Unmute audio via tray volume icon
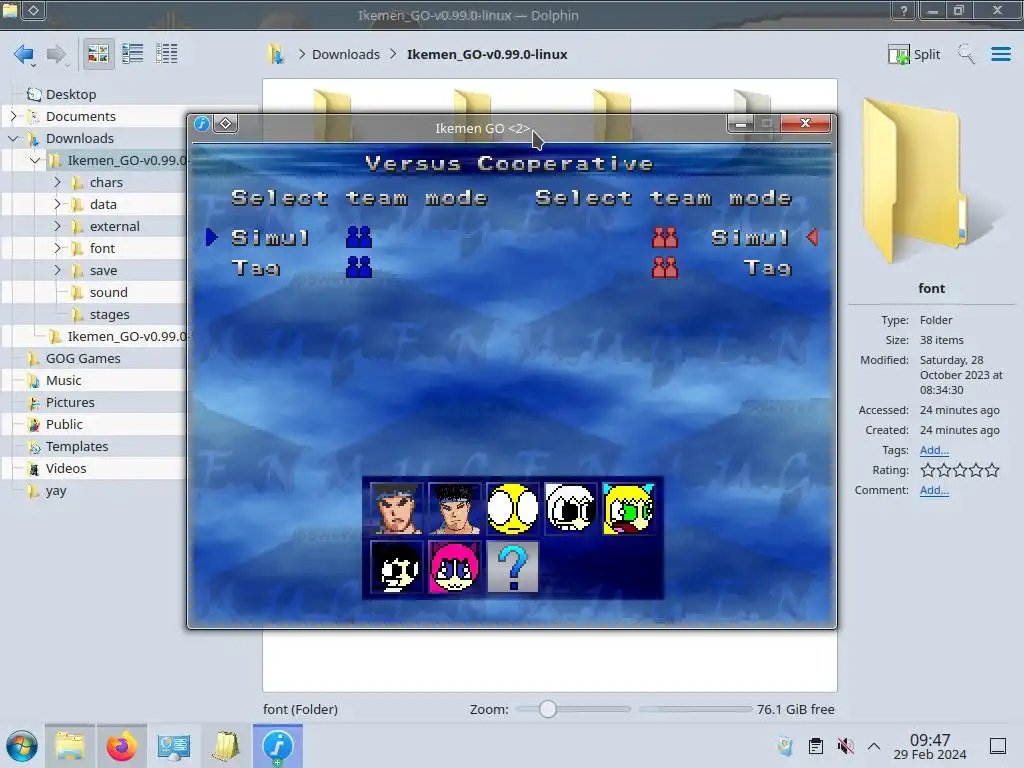The image size is (1024, 768). [x=845, y=746]
